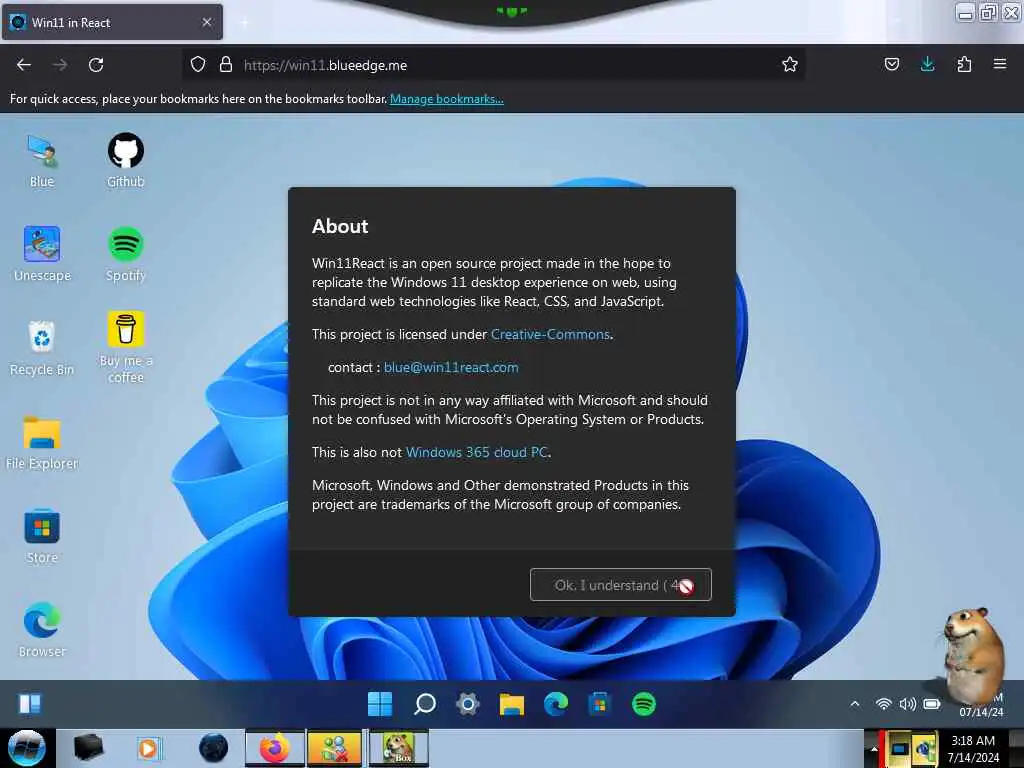This screenshot has height=768, width=1024.
Task: Click the Wi-Fi icon in Win11 tray
Action: click(884, 704)
